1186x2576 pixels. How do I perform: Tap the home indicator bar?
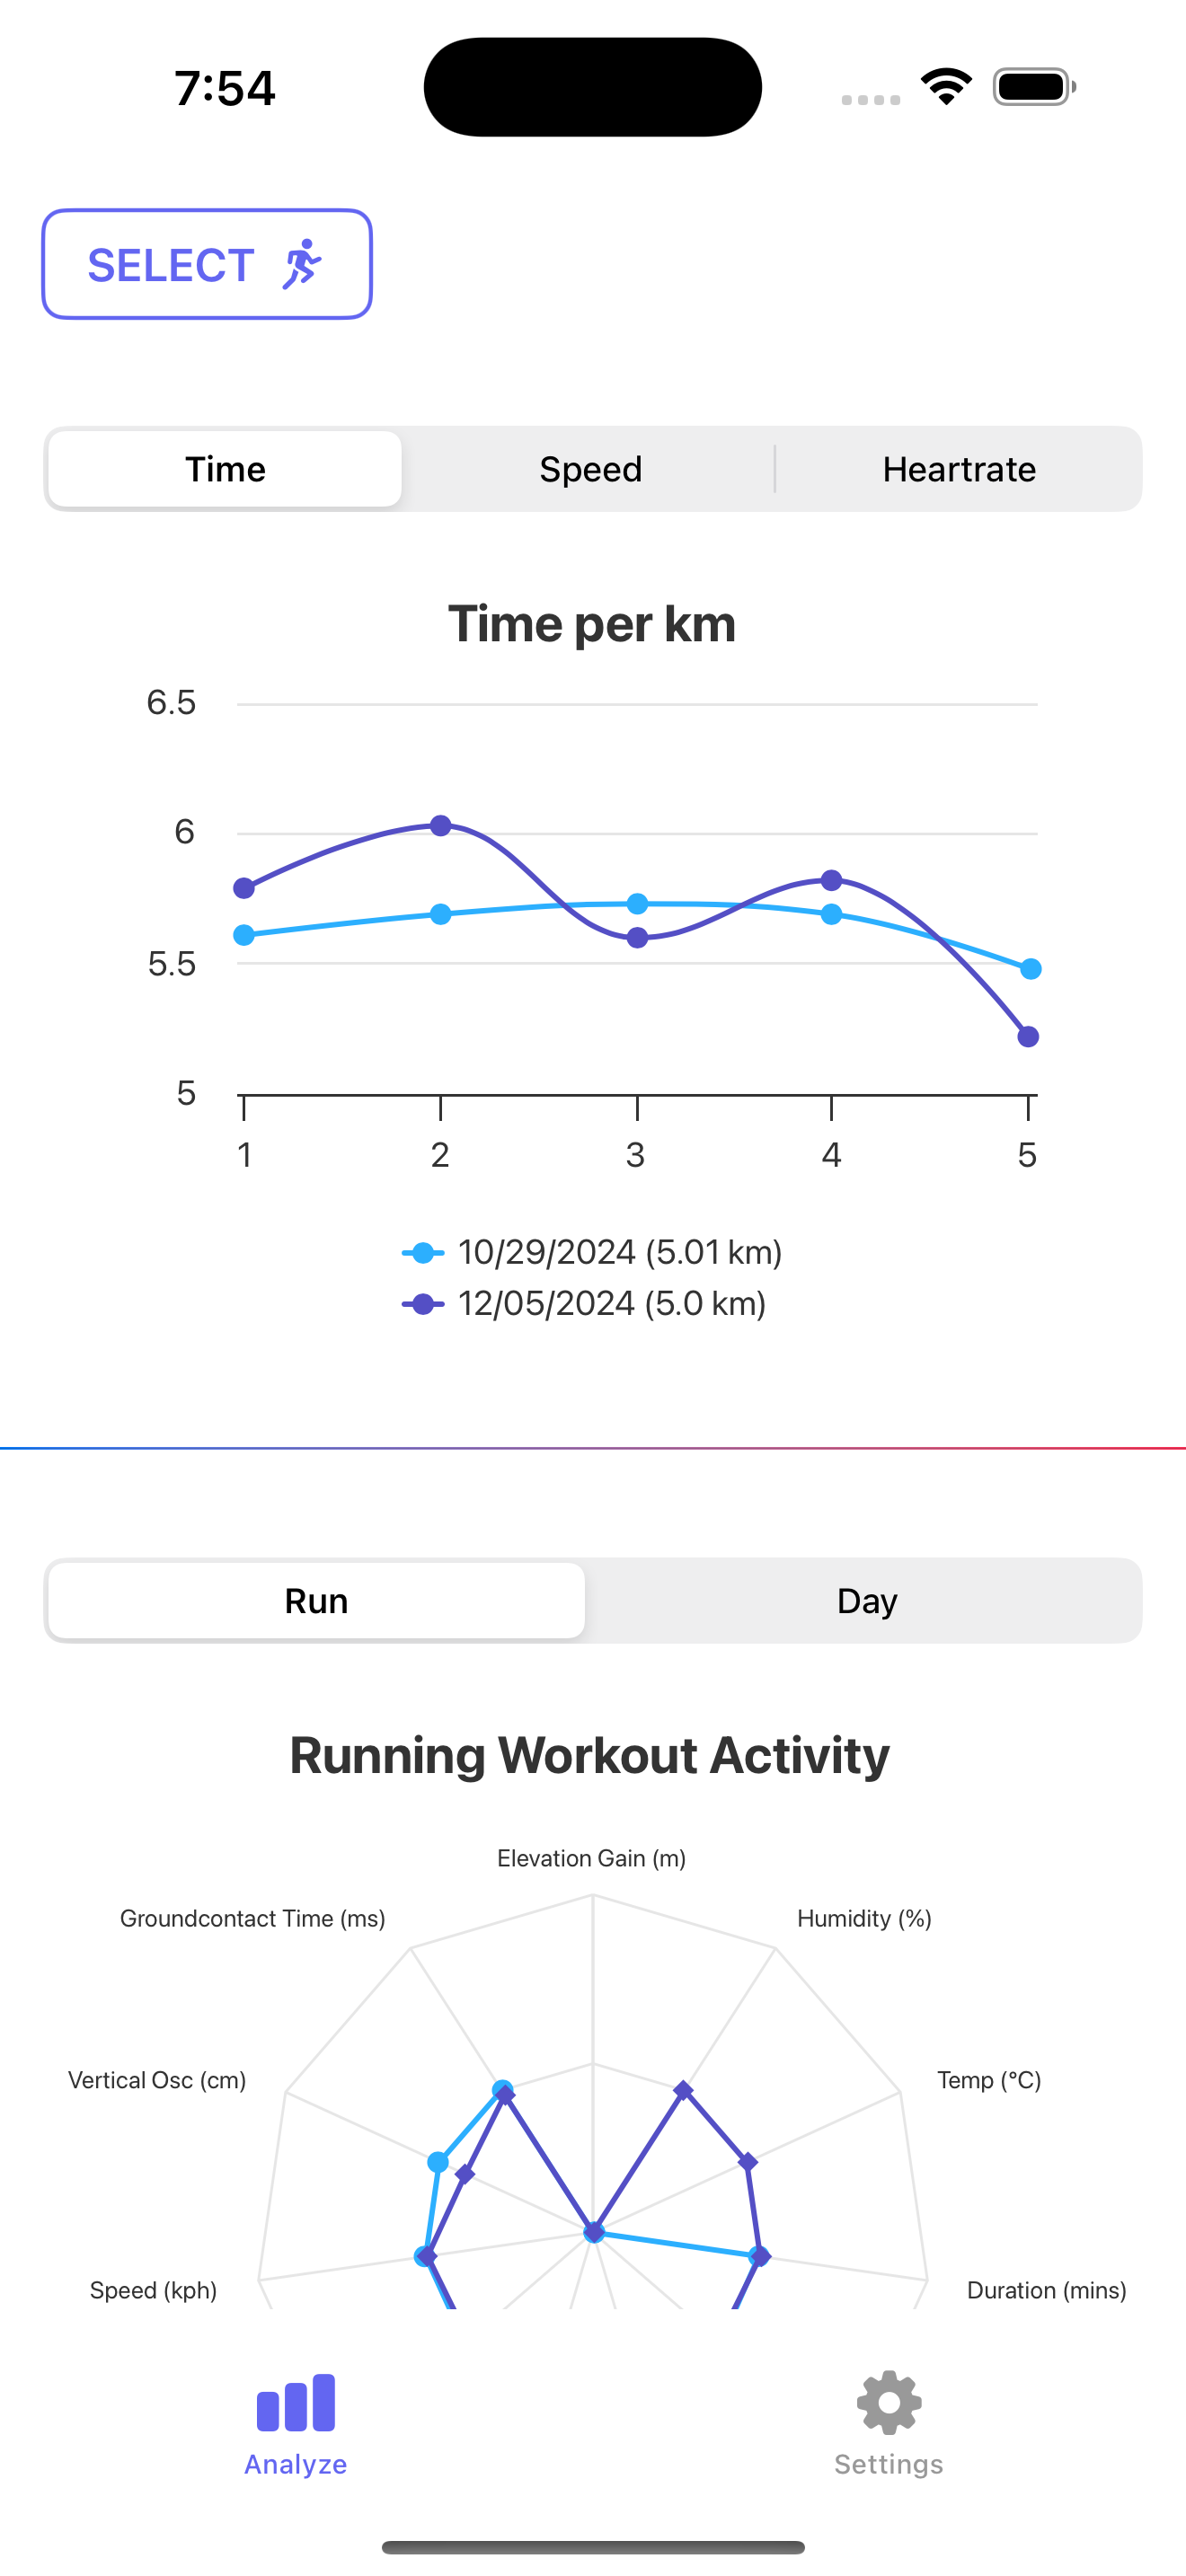[x=593, y=2547]
